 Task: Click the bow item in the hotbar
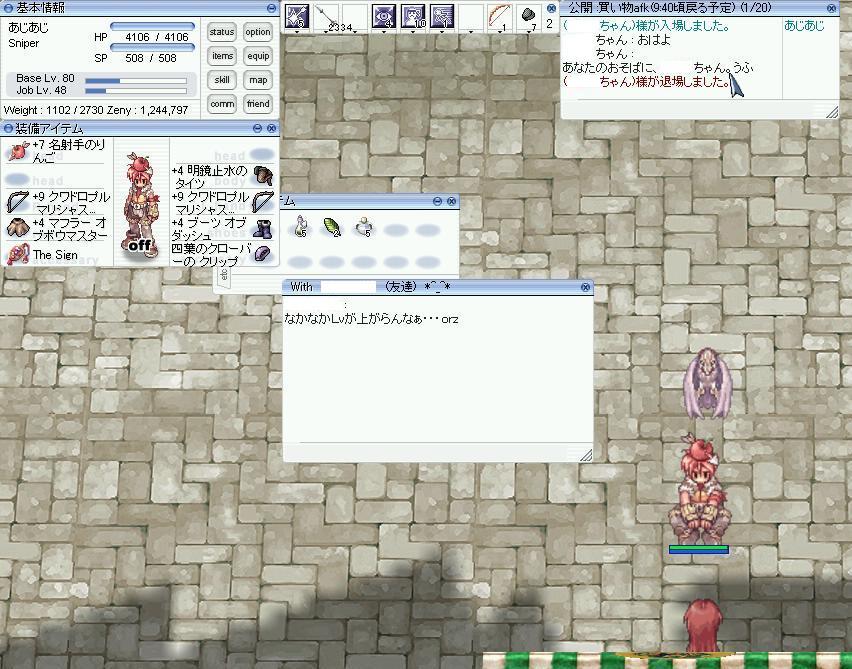tap(499, 16)
